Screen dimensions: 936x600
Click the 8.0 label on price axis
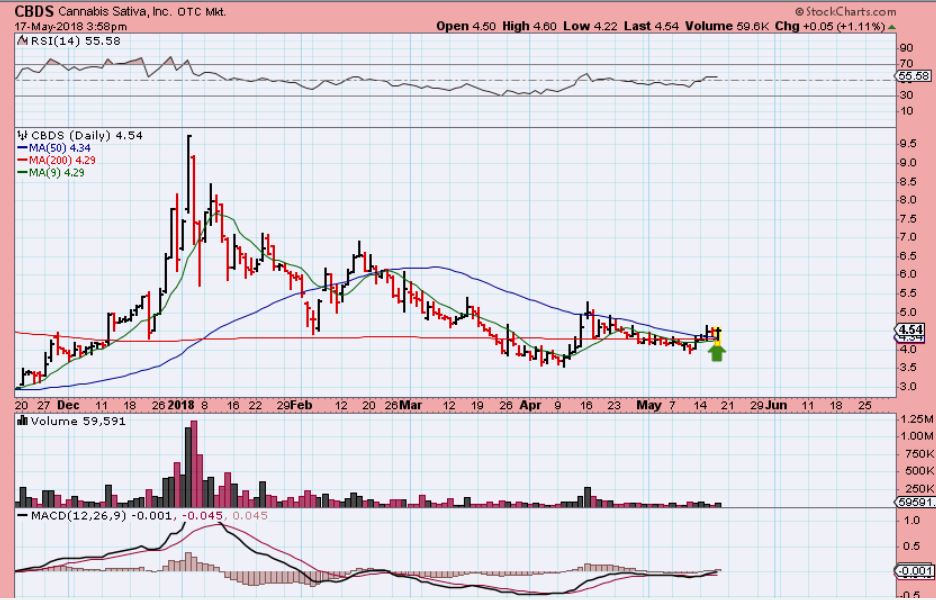(909, 199)
